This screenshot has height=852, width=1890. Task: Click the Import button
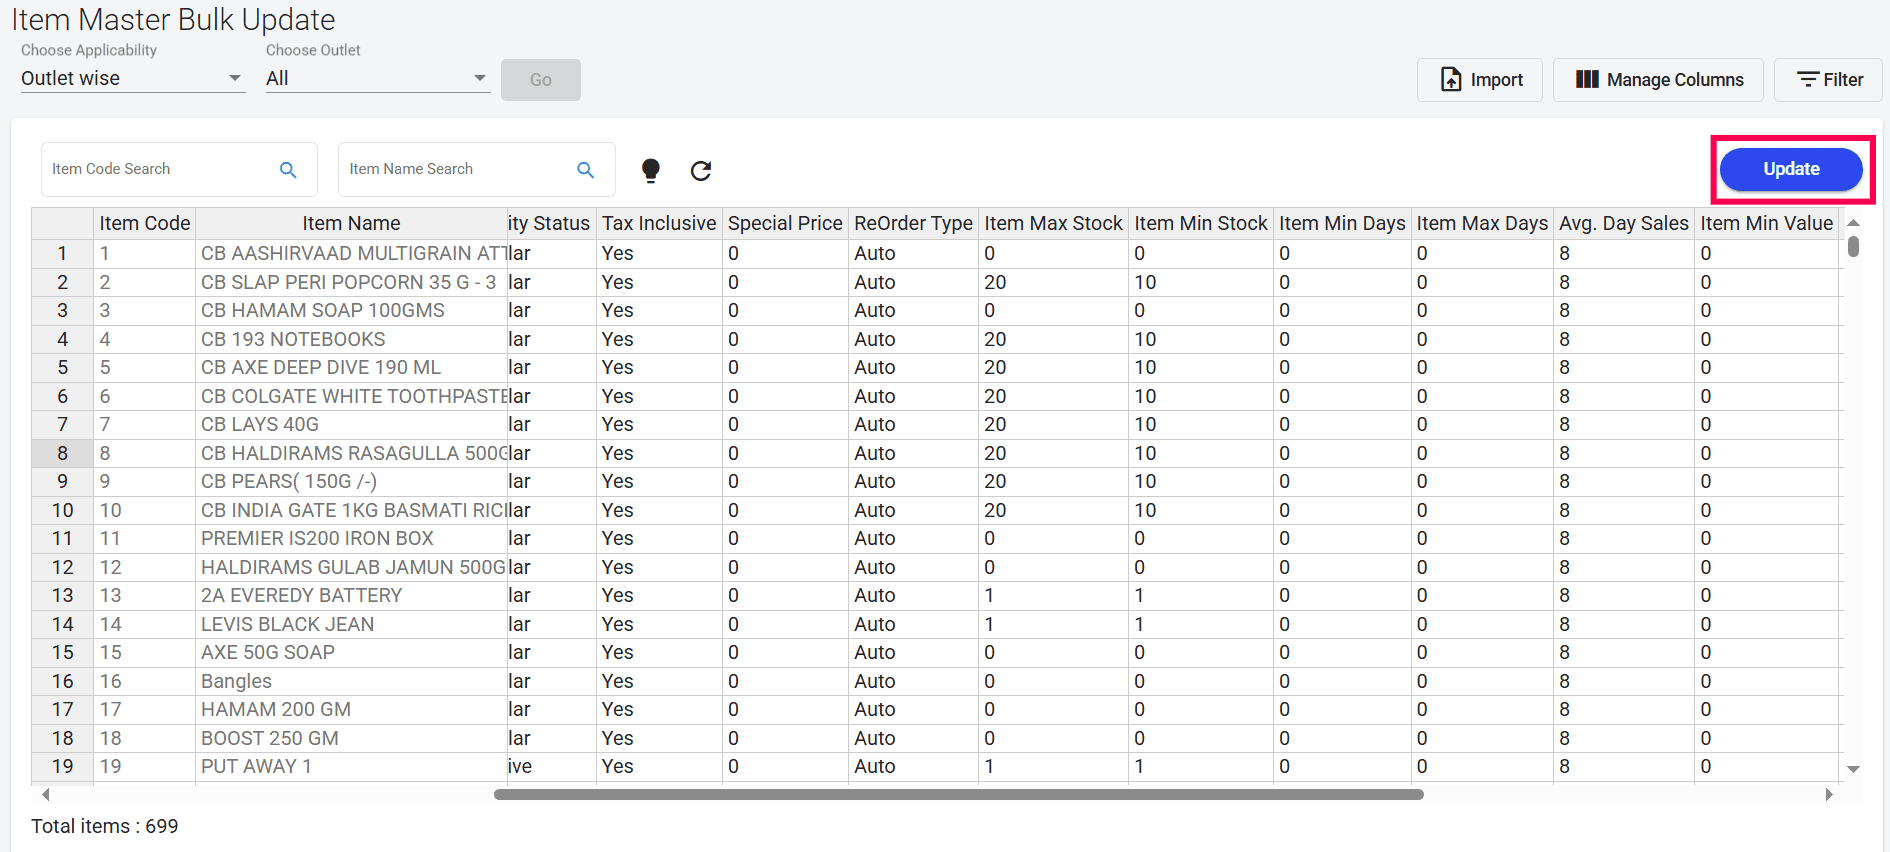pos(1480,80)
